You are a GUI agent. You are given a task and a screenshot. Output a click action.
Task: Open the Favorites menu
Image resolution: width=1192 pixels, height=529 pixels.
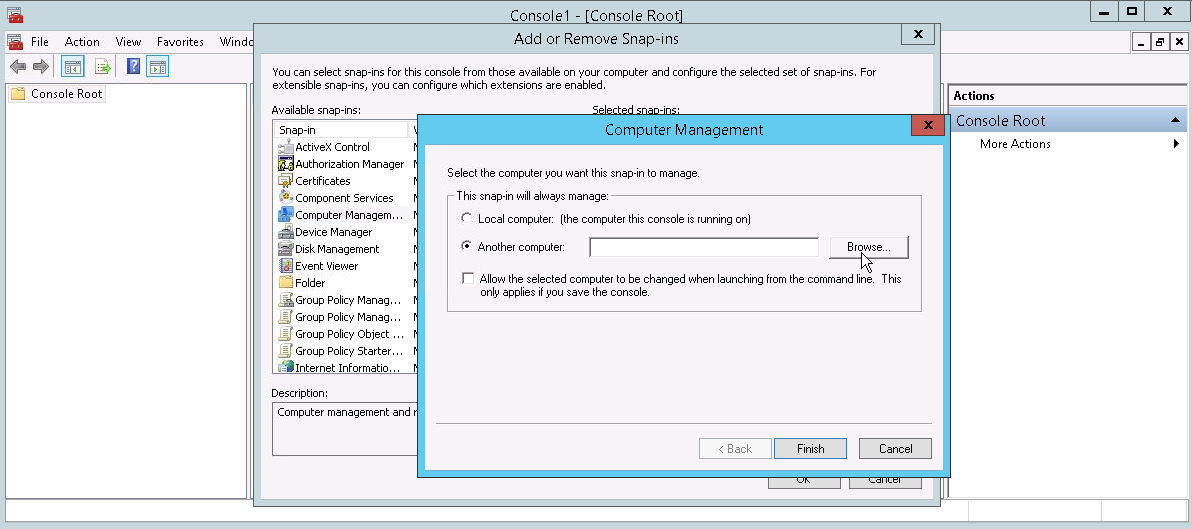180,42
